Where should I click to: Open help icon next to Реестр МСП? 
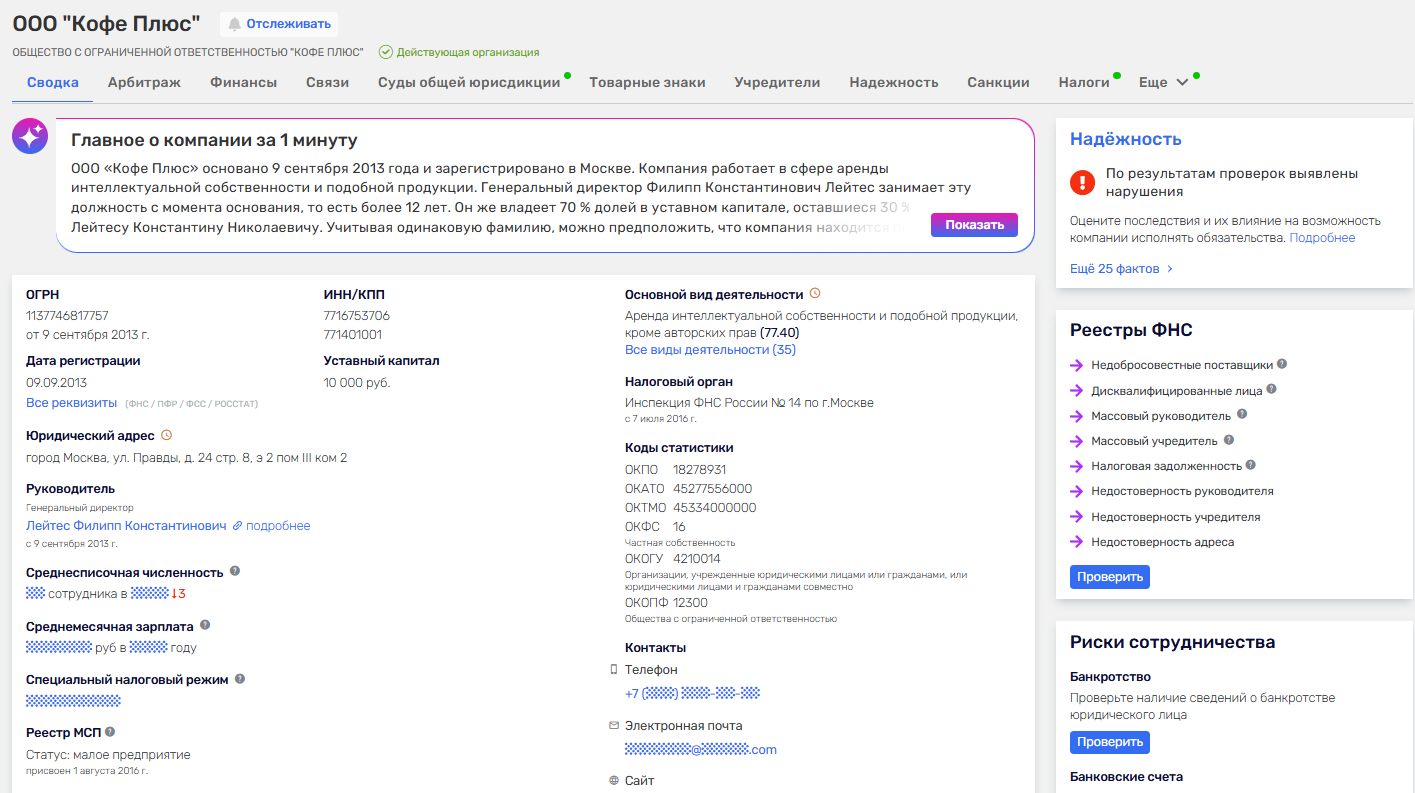point(110,732)
